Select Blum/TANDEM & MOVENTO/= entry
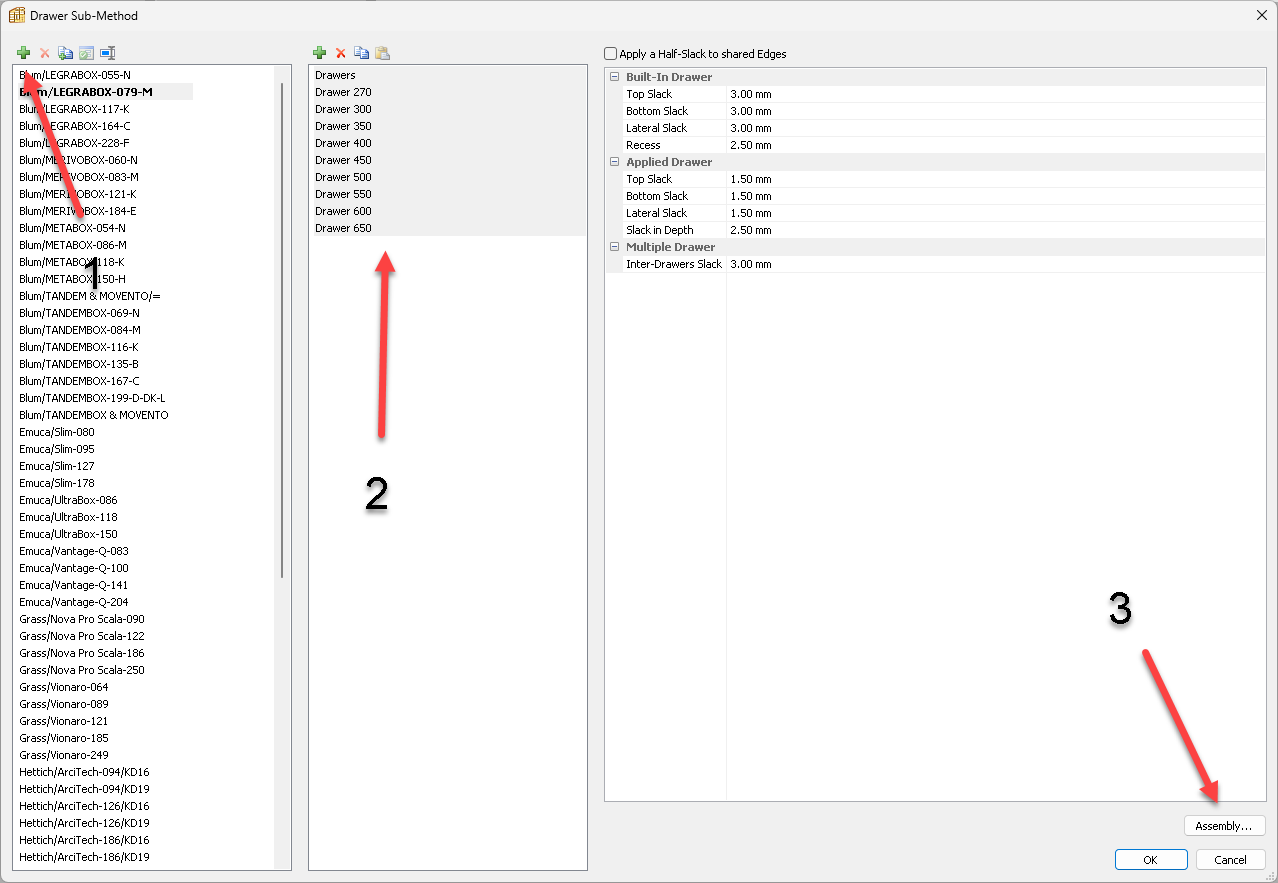Viewport: 1278px width, 883px height. 90,296
